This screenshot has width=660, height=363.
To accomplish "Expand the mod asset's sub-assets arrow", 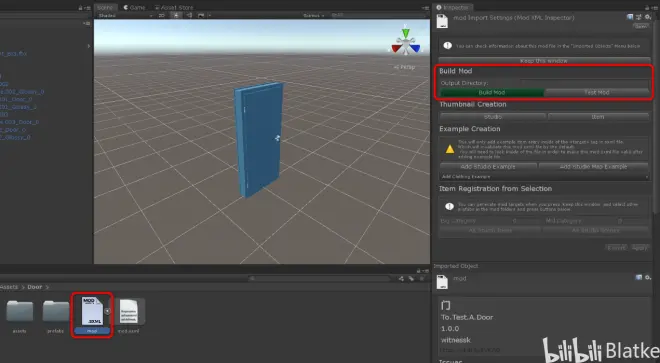I will coord(107,311).
